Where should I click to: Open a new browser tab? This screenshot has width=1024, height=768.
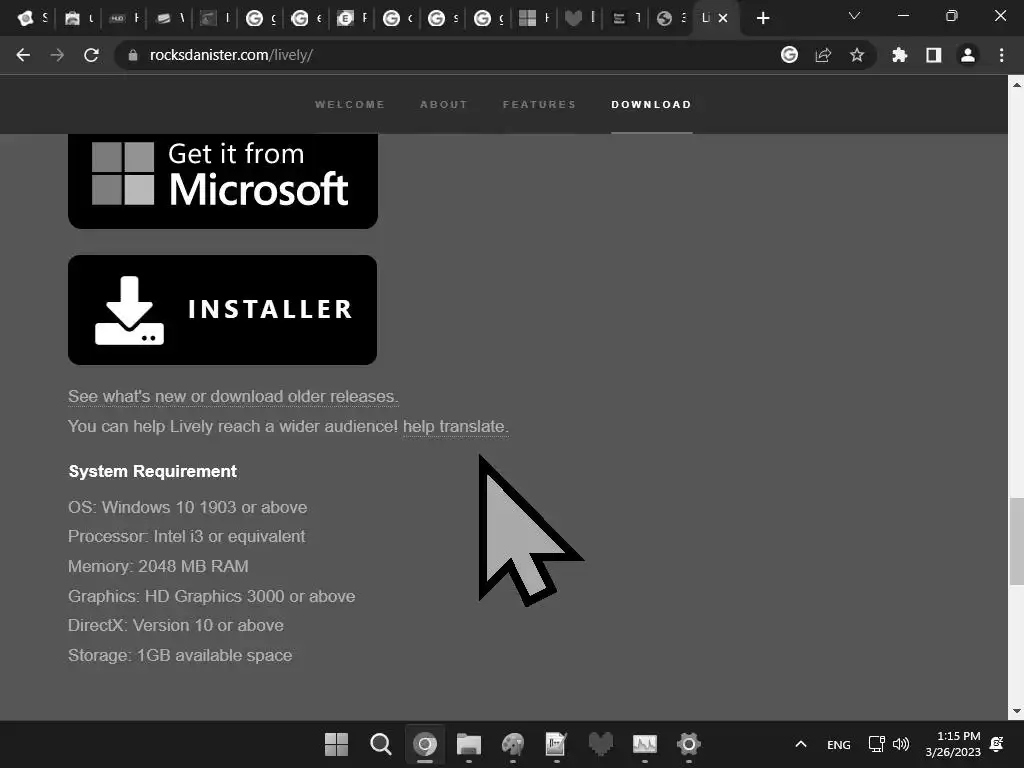(x=763, y=18)
